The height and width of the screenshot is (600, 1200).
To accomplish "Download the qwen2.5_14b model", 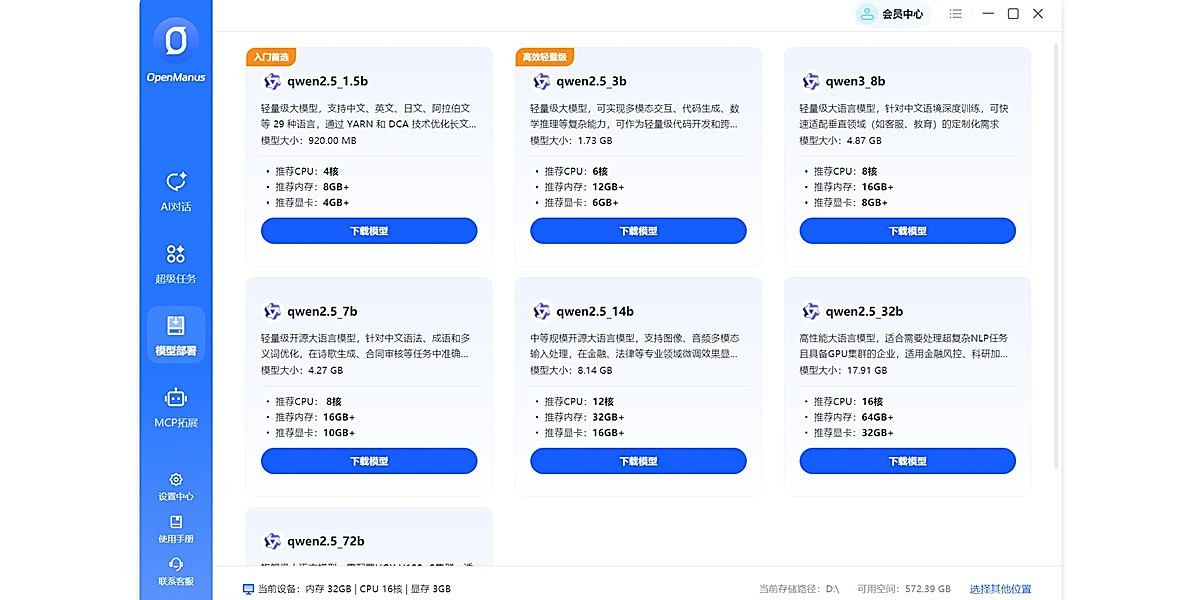I will tap(638, 461).
